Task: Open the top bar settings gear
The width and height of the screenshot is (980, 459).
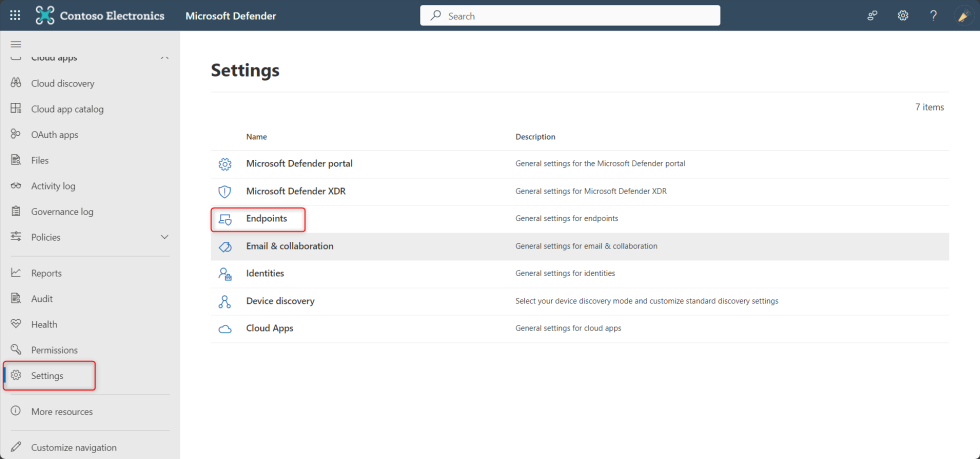Action: pyautogui.click(x=903, y=16)
